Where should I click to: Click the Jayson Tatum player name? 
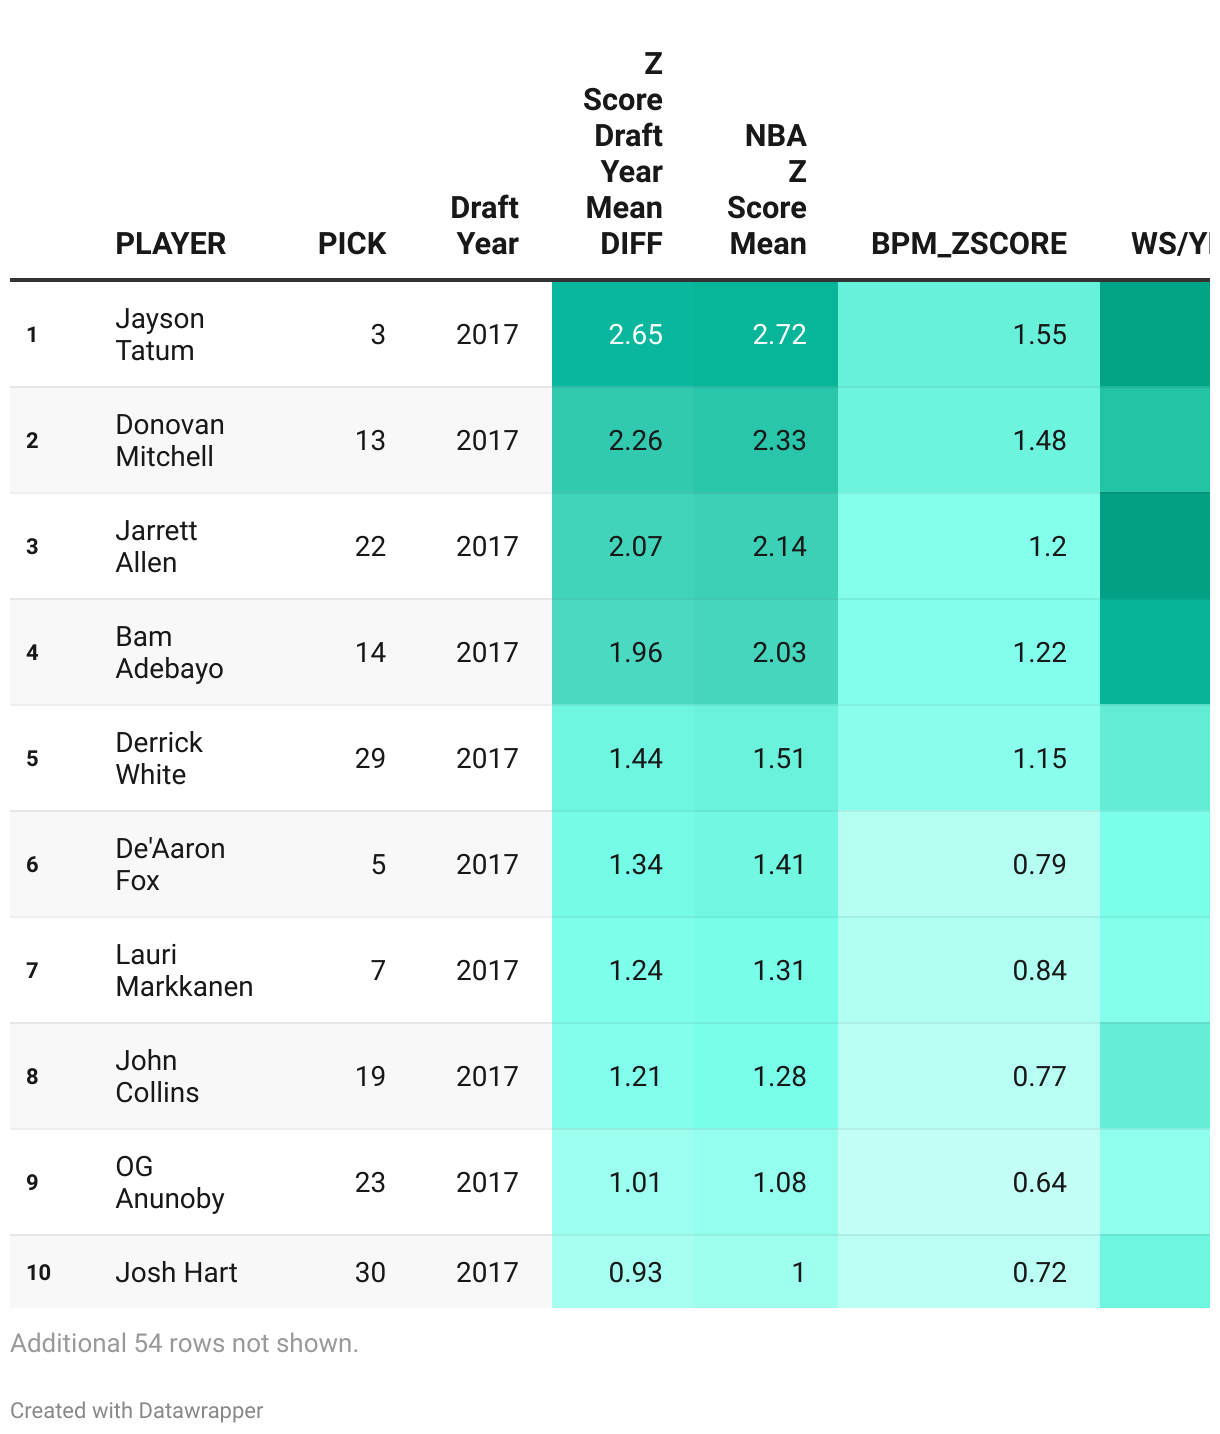[x=160, y=334]
